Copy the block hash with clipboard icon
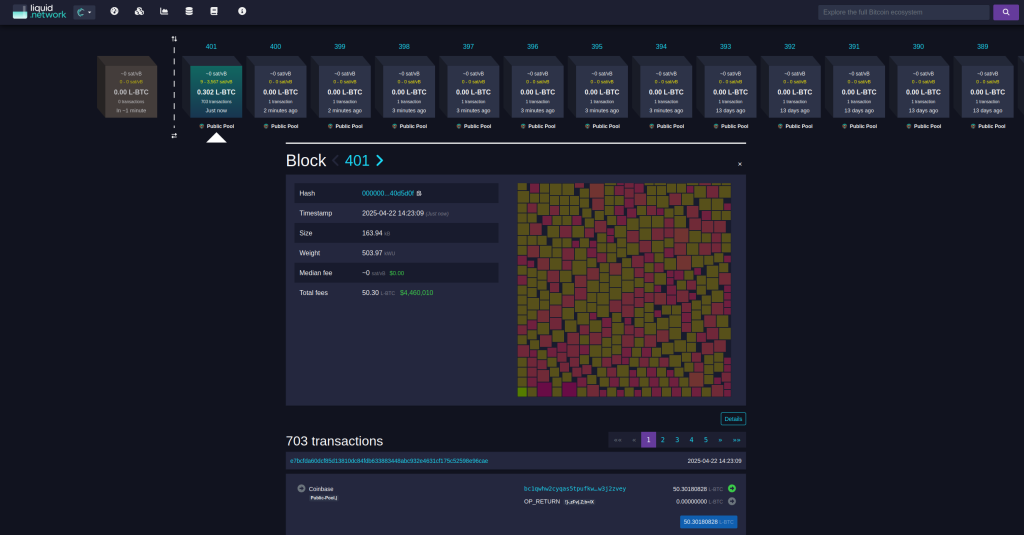The height and width of the screenshot is (535, 1024). point(419,193)
